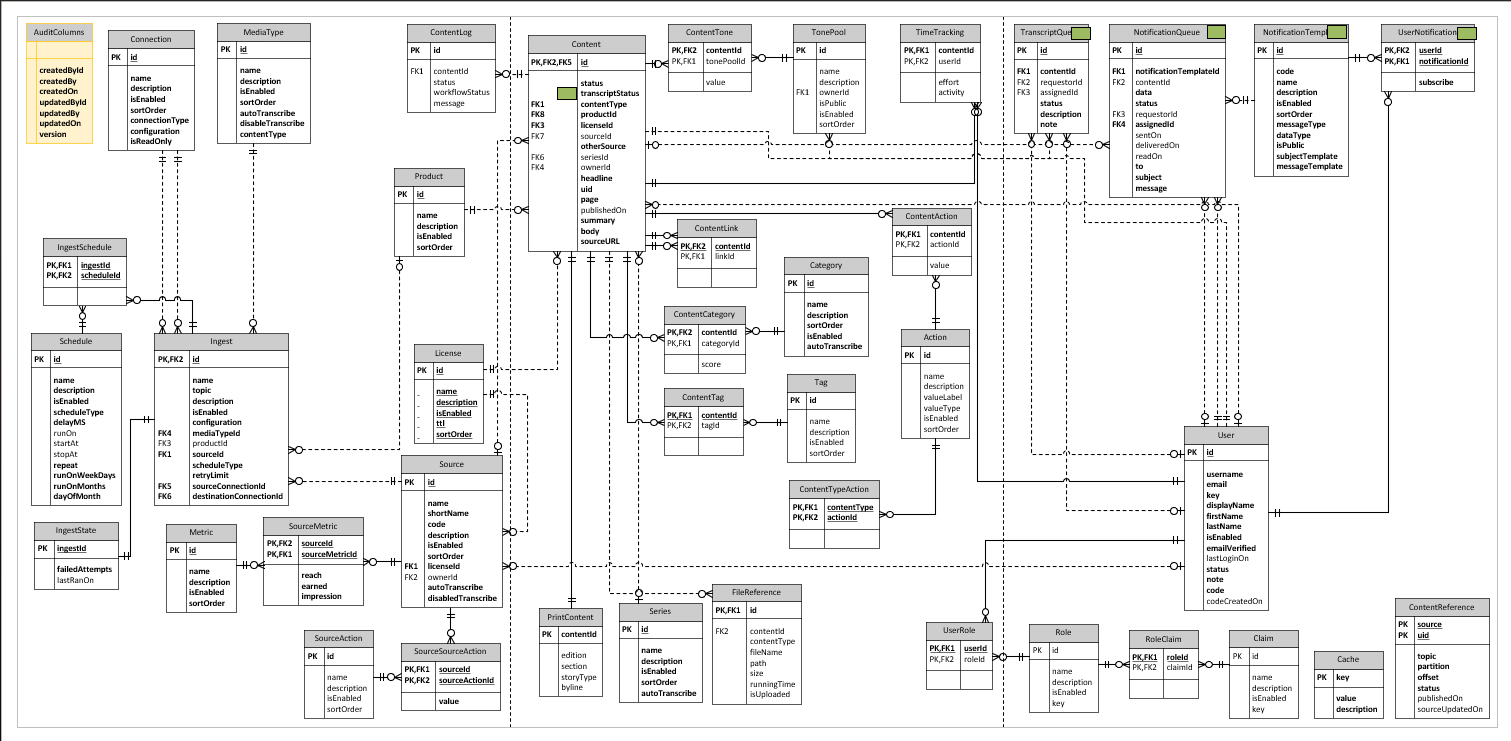This screenshot has height=741, width=1511.
Task: Select the MediaType table header
Action: pyautogui.click(x=263, y=33)
